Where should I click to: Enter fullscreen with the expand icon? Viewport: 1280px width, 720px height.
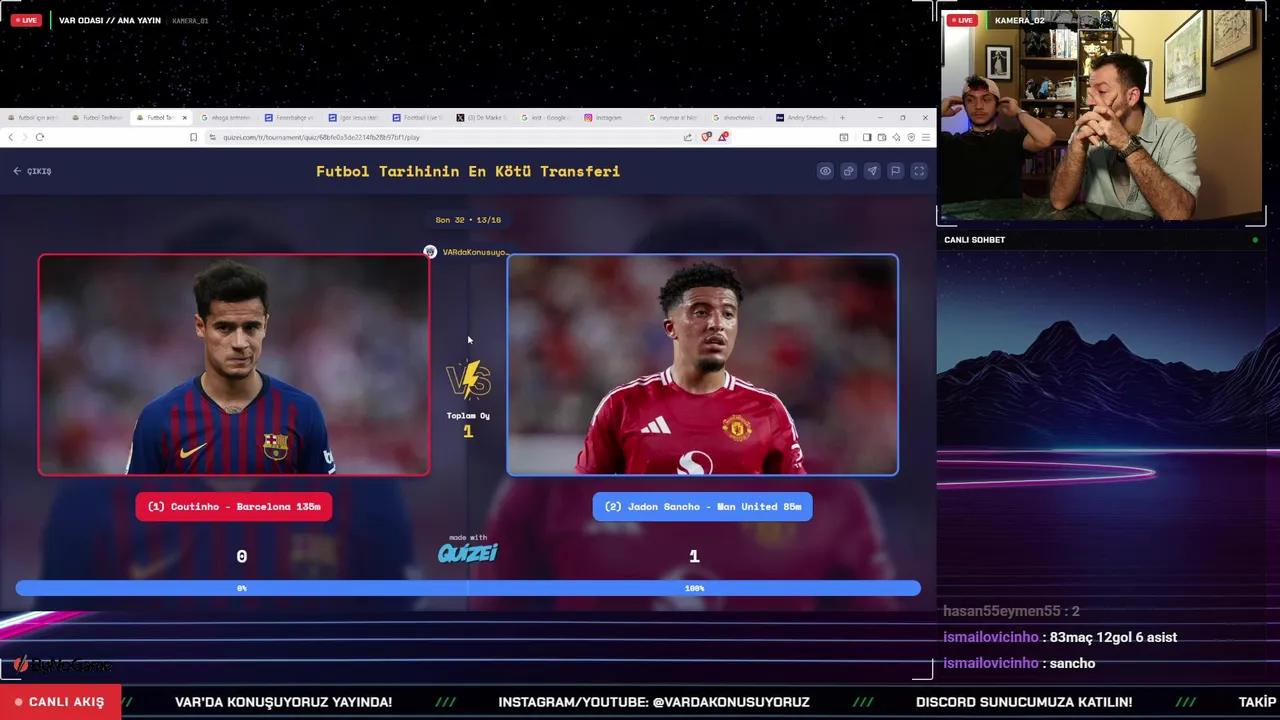(919, 171)
